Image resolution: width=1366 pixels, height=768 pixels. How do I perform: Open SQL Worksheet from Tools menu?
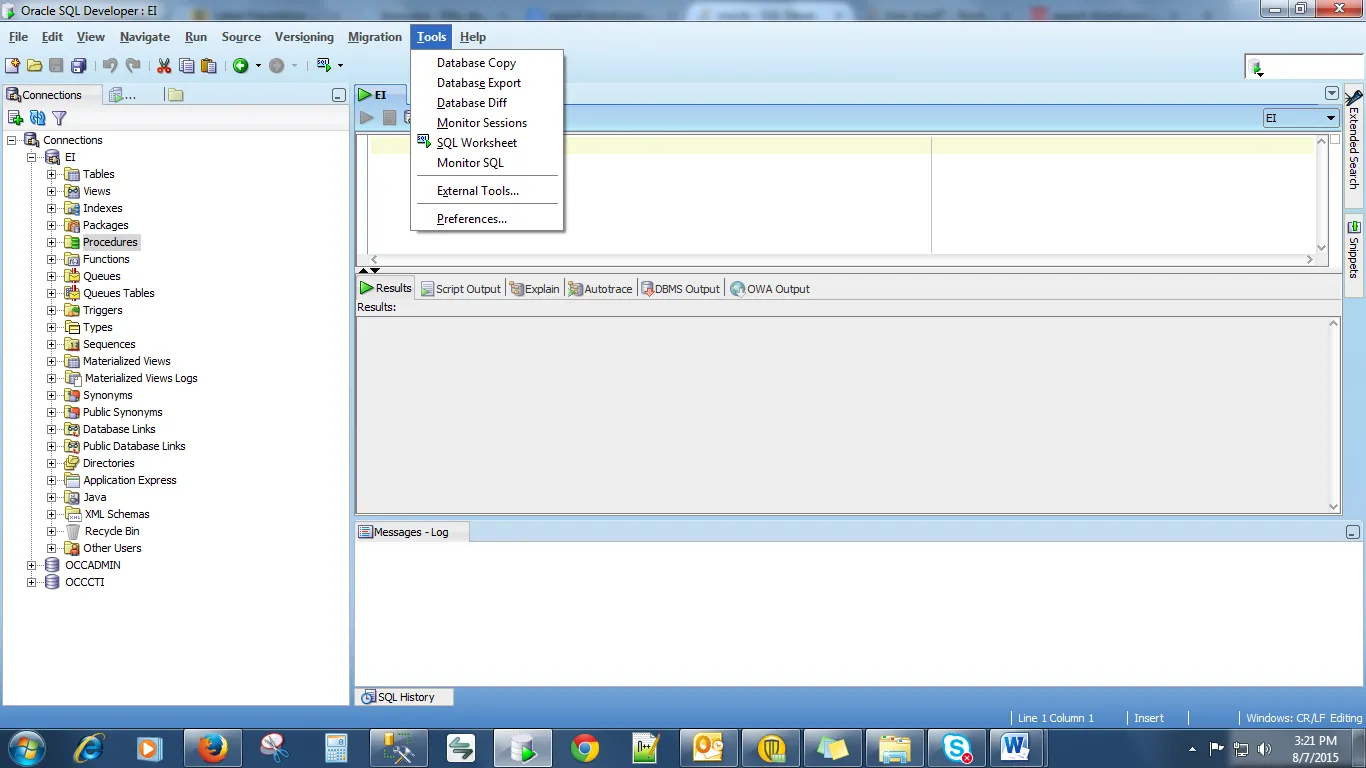487,143
